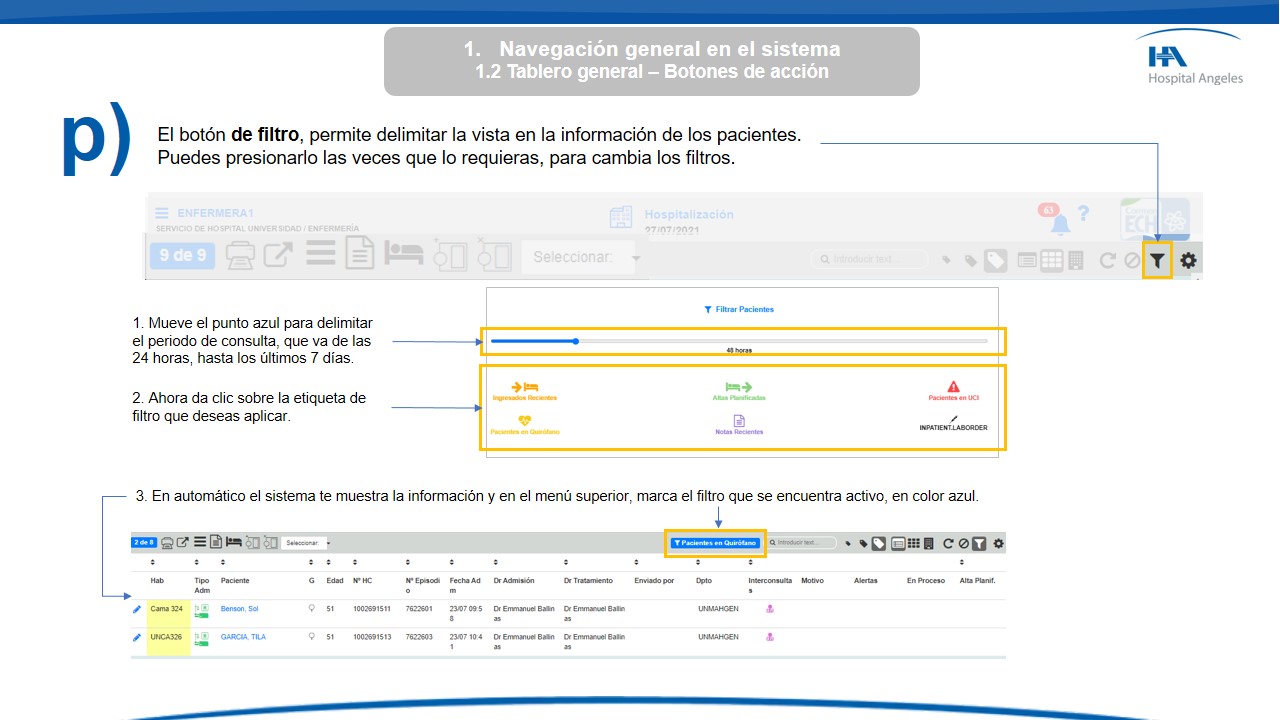Select the Ingresados Recientes filter

(525, 391)
